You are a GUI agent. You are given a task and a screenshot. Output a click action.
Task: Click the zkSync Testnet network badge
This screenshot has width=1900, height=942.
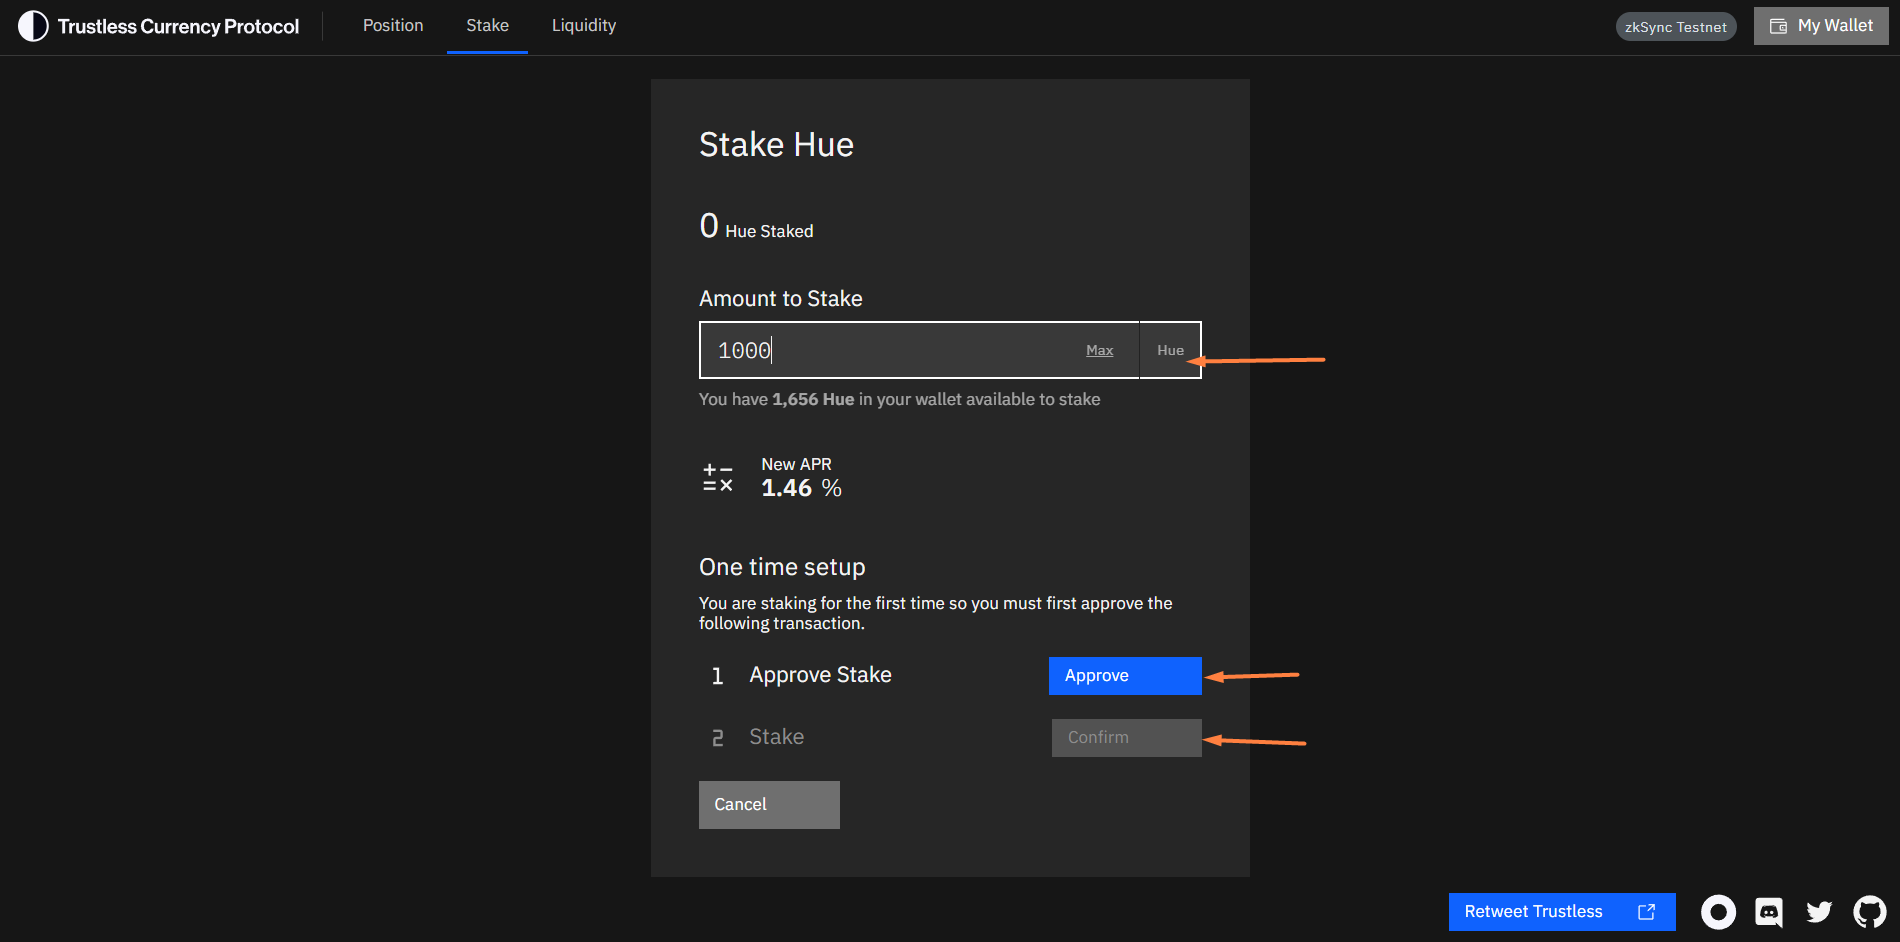(1675, 27)
